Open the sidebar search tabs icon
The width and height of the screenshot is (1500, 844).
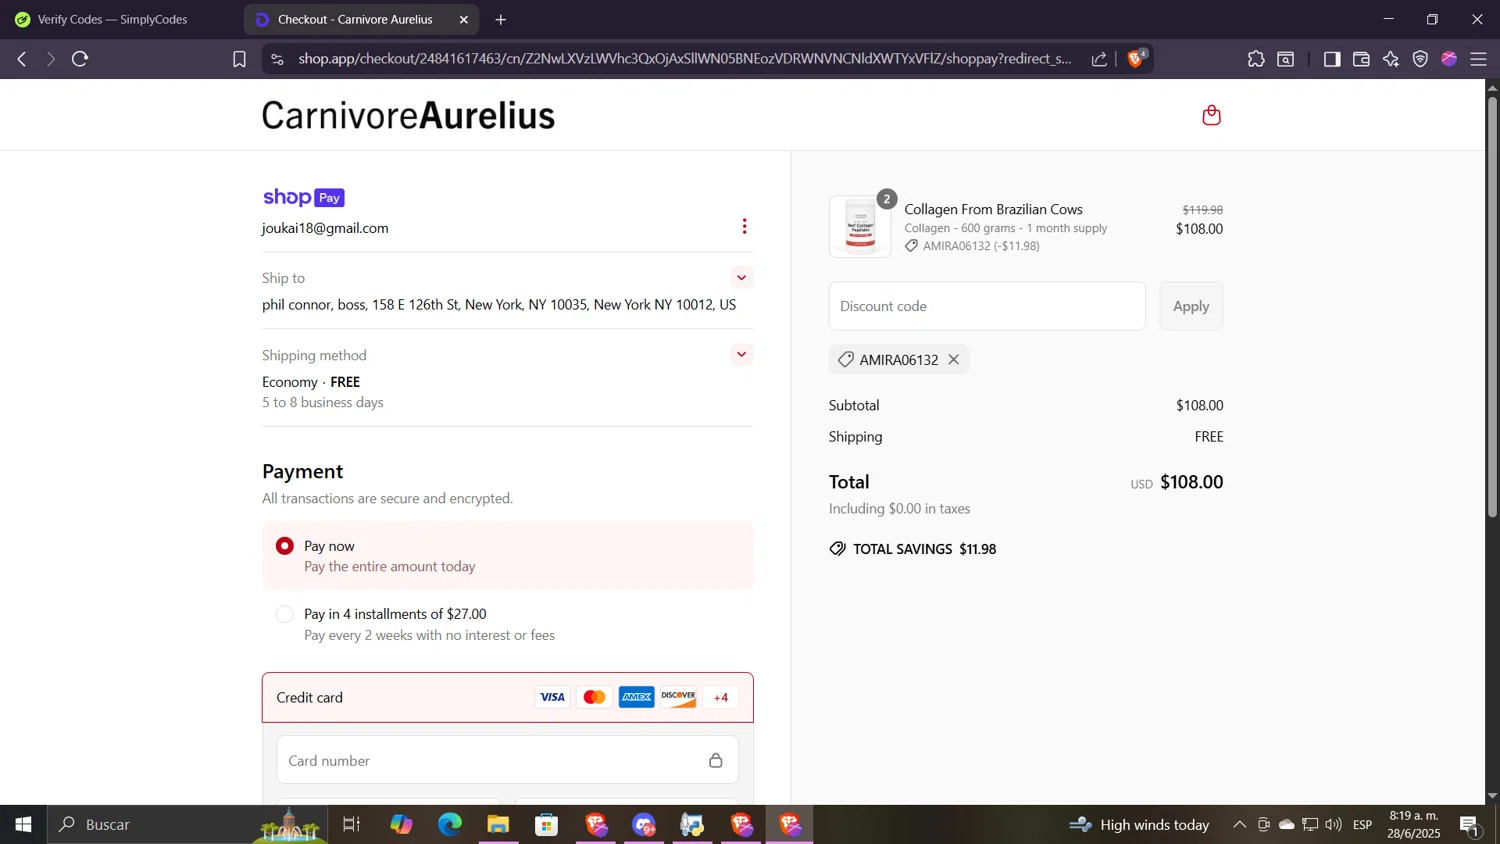pyautogui.click(x=1286, y=59)
